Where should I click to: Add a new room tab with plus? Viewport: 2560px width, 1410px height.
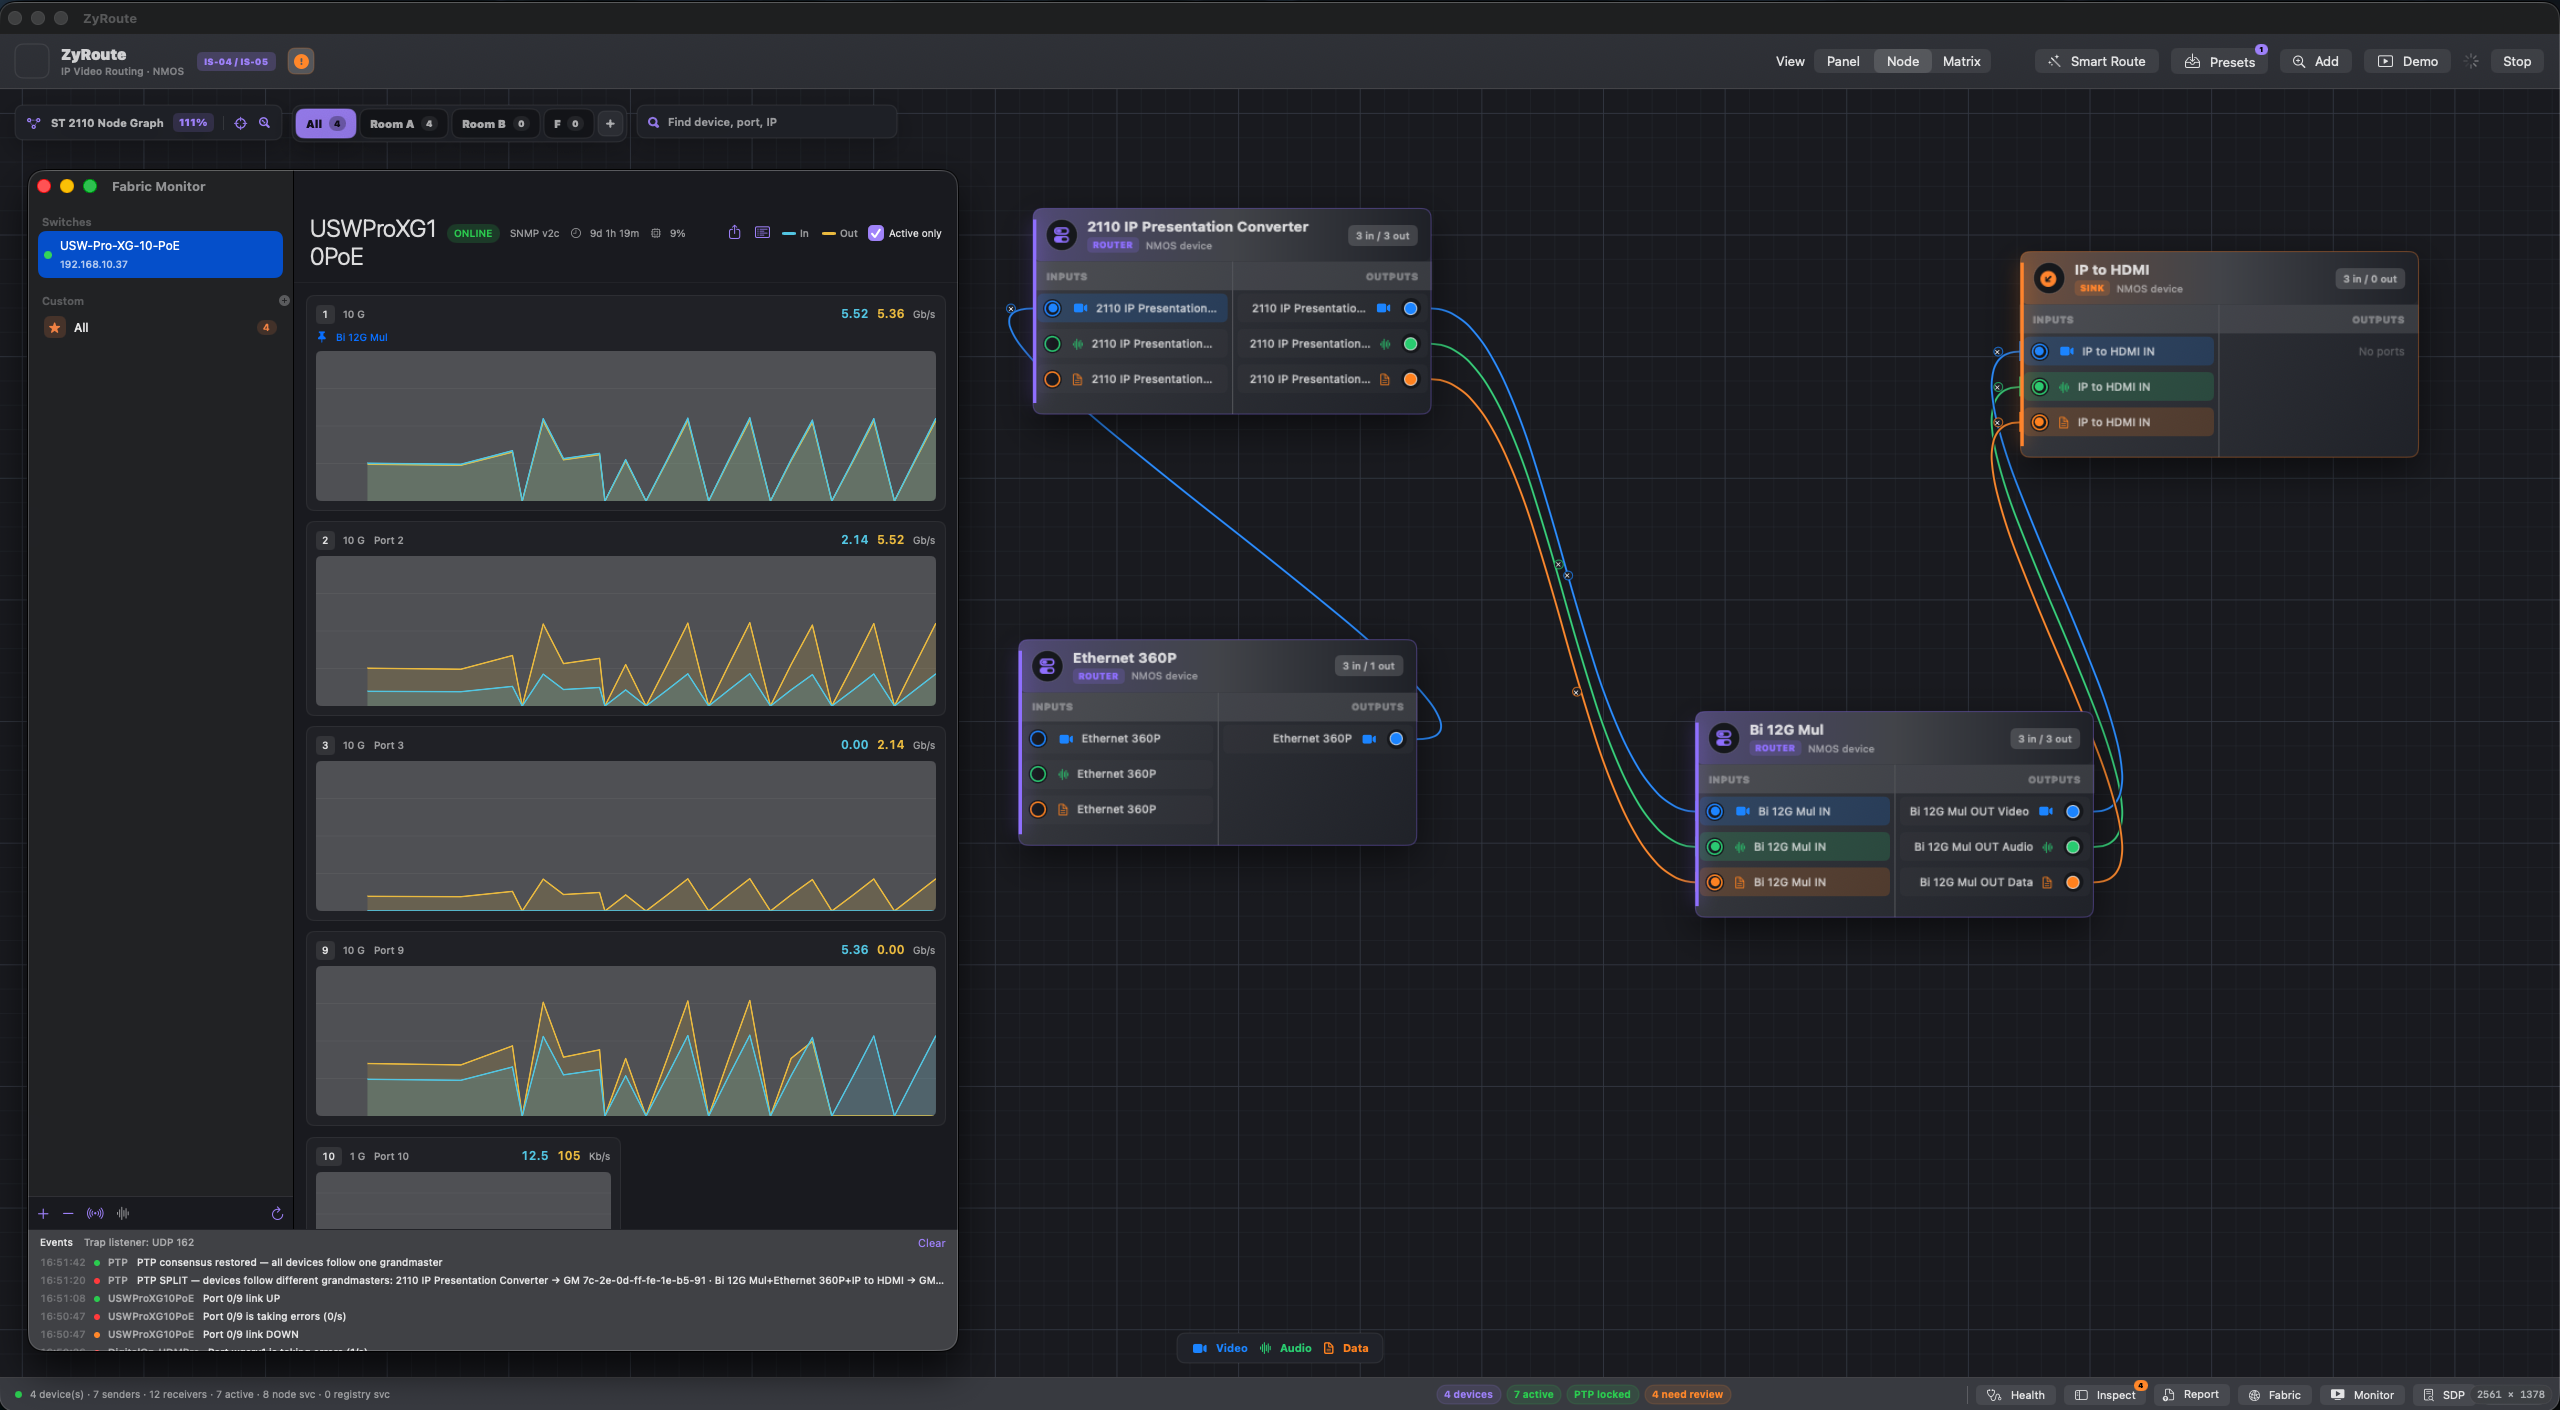click(610, 123)
